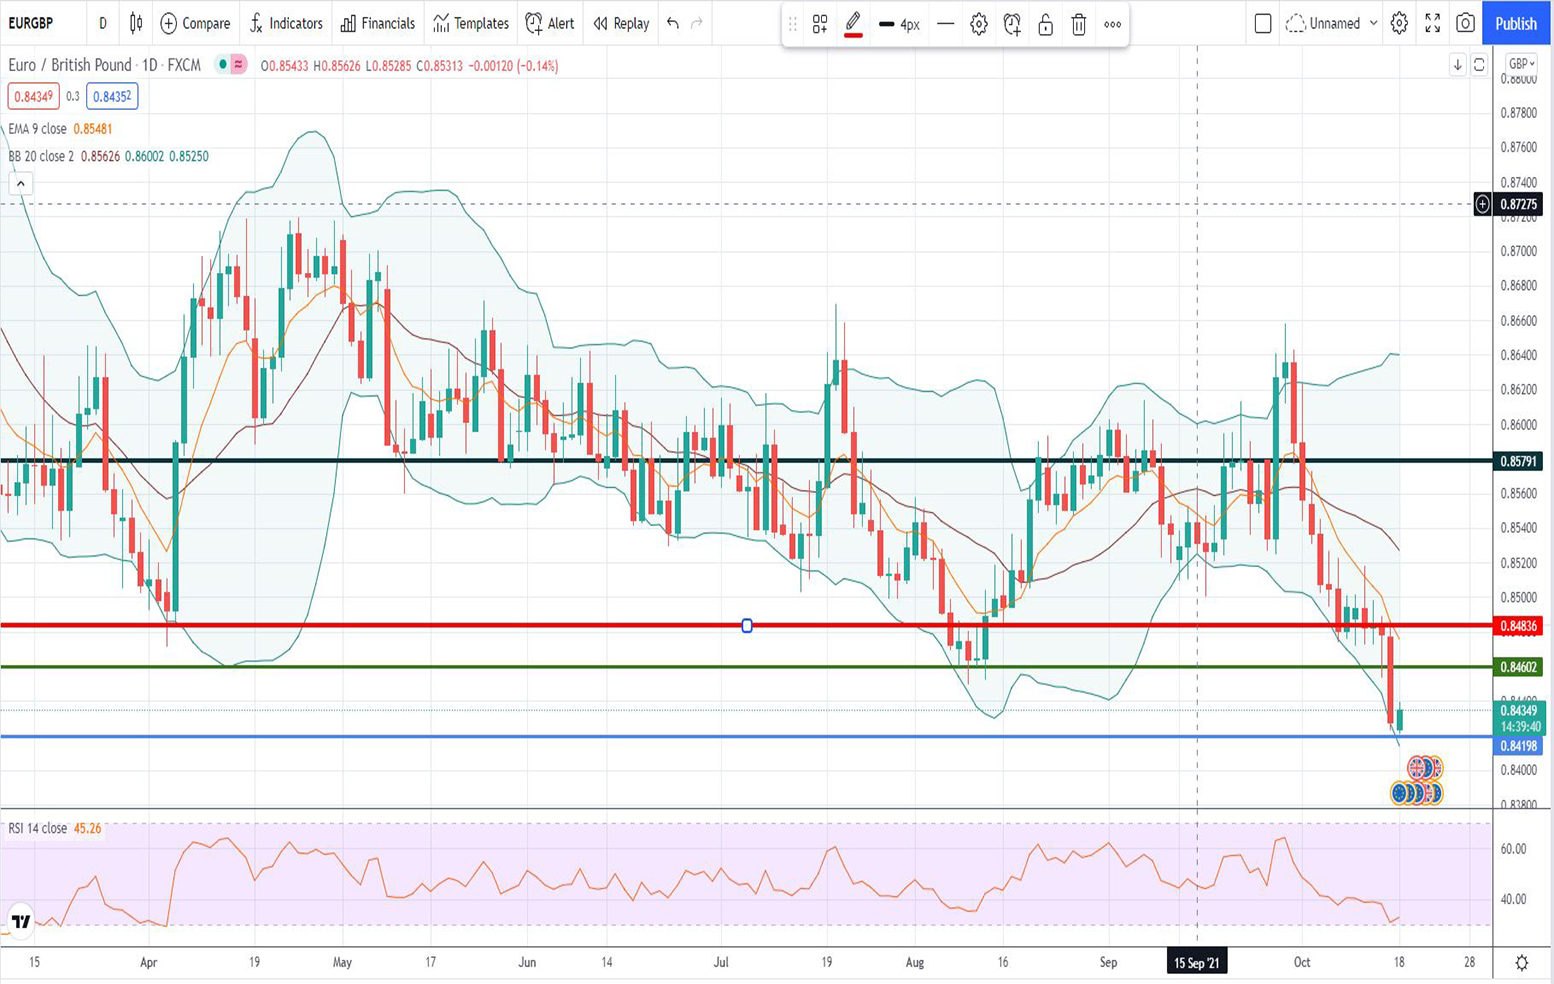1554x984 pixels.
Task: Toggle auto-fit scale button near price axis
Action: [1479, 65]
